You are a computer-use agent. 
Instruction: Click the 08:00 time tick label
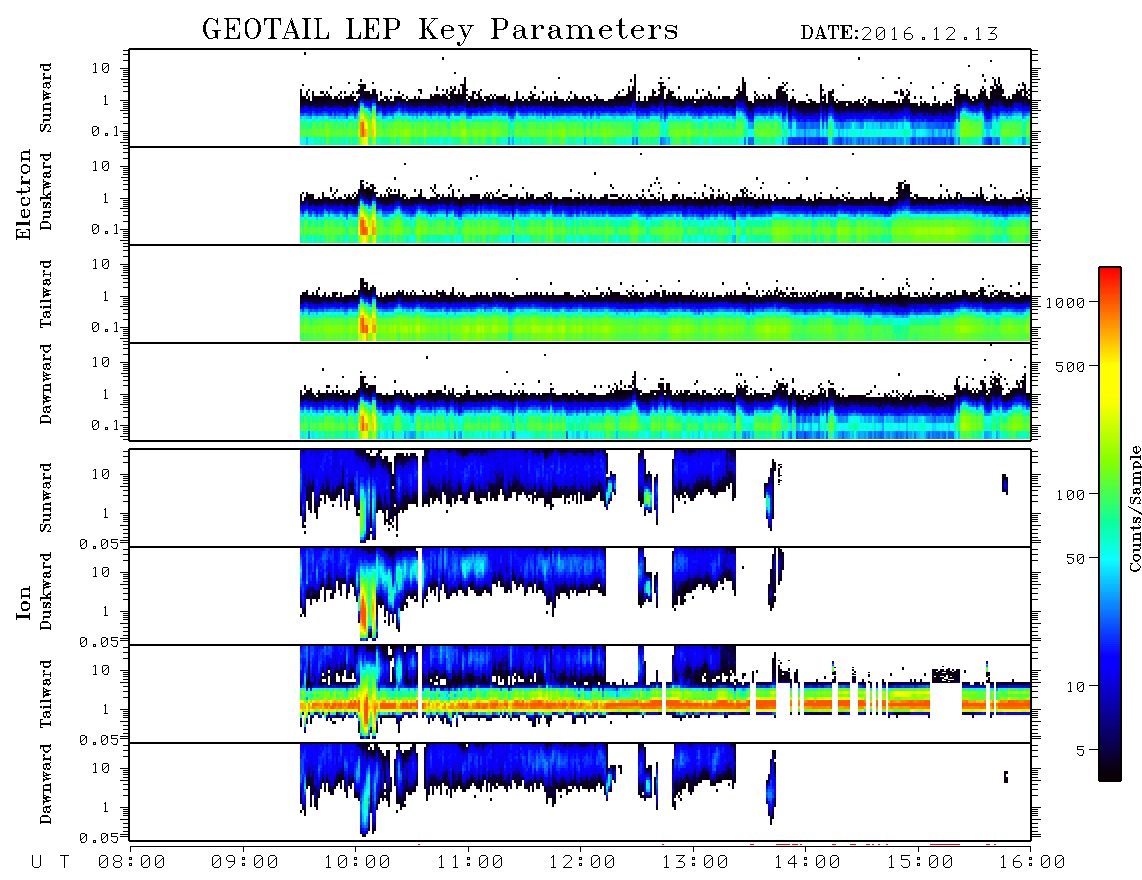(132, 863)
